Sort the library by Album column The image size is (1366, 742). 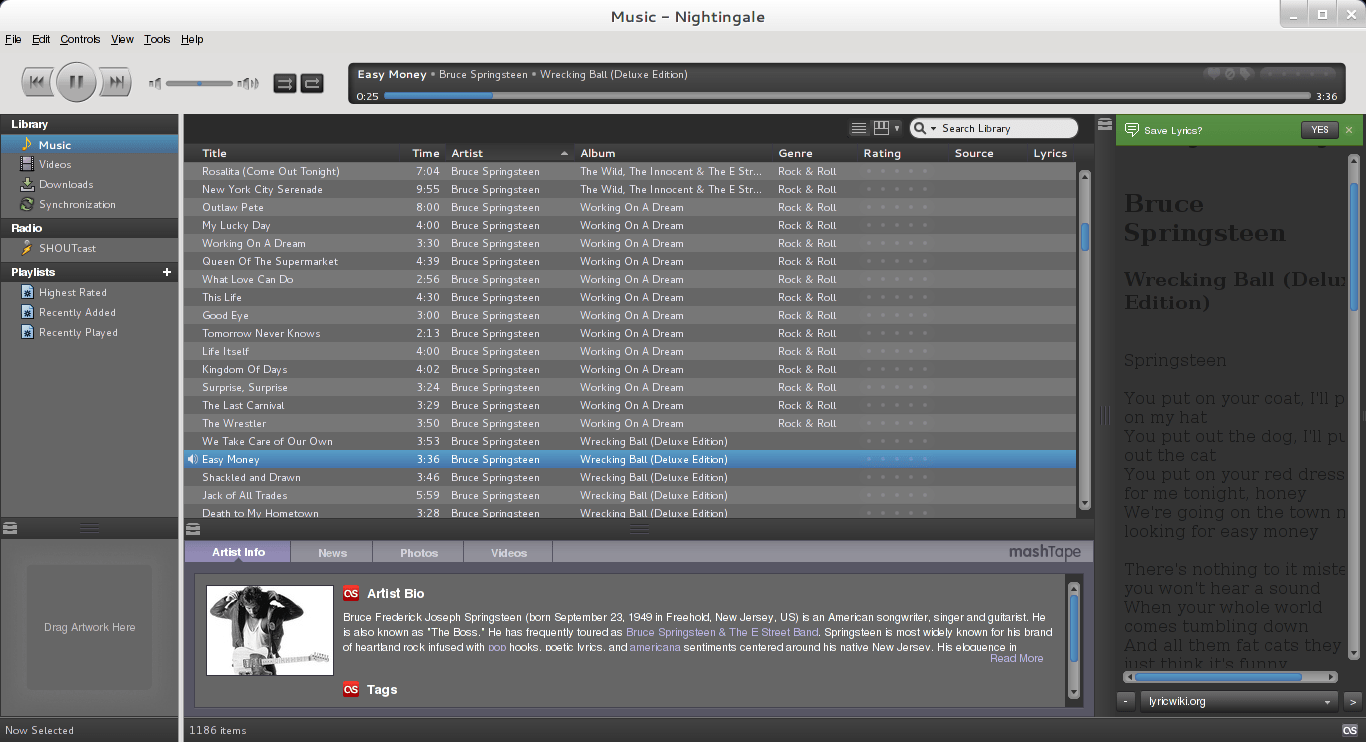(x=674, y=153)
